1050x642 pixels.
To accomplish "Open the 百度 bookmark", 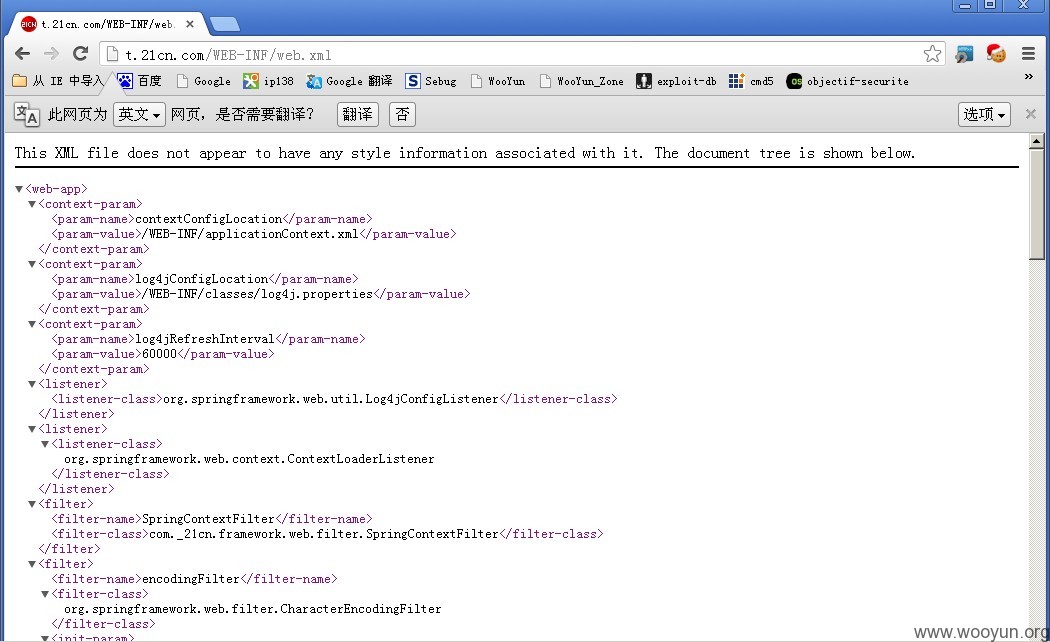I will (x=139, y=81).
